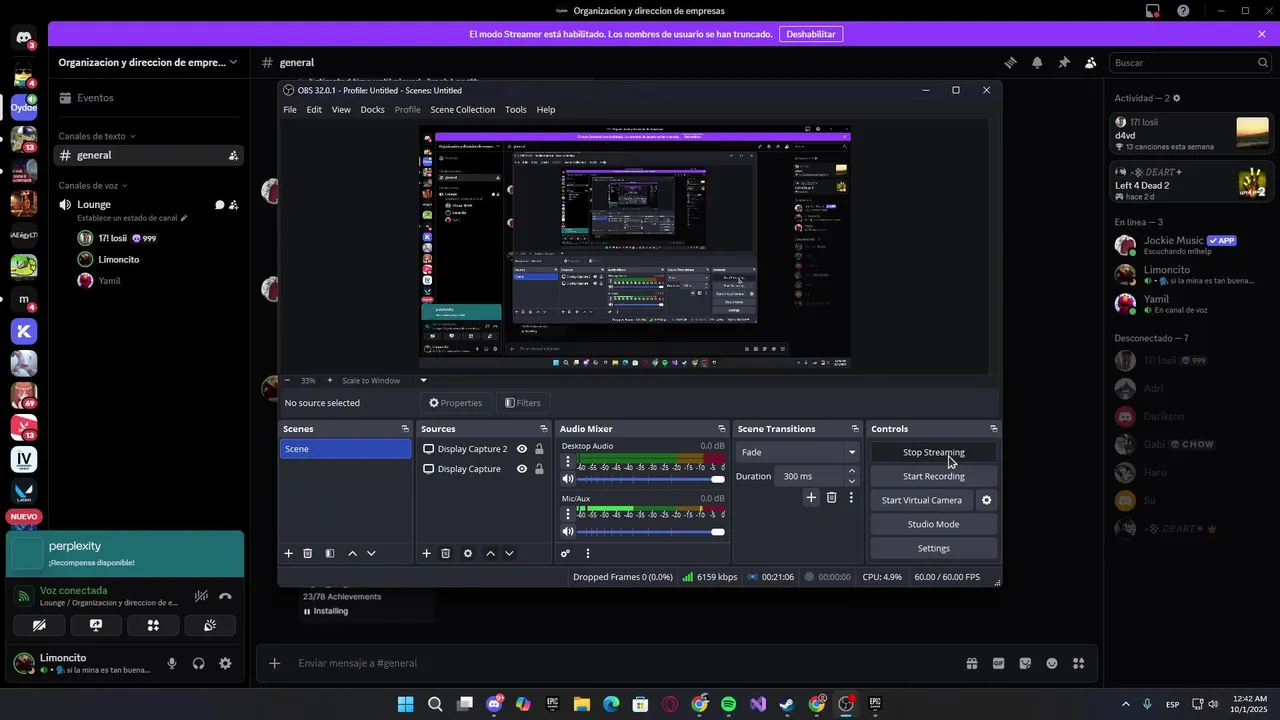Open the Audio Mixer bottom three-dot menu
Image resolution: width=1280 pixels, height=720 pixels.
(x=588, y=553)
